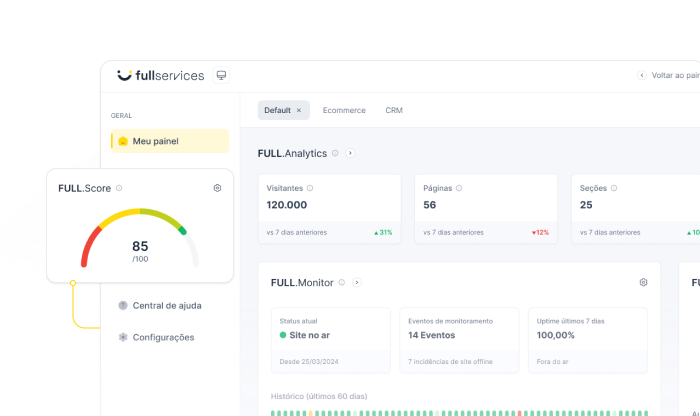Go to Configurações in sidebar

point(162,337)
